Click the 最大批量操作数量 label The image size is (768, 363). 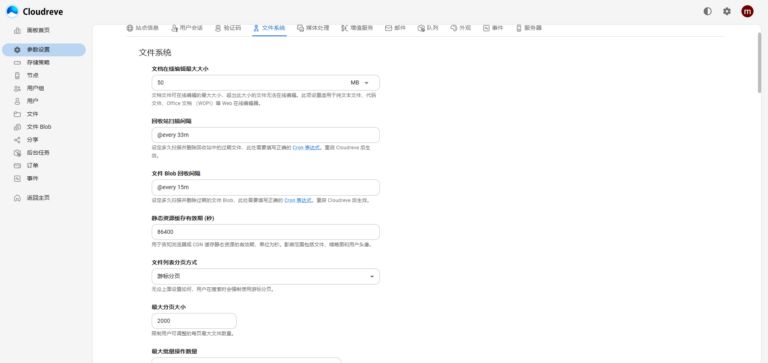coord(174,351)
